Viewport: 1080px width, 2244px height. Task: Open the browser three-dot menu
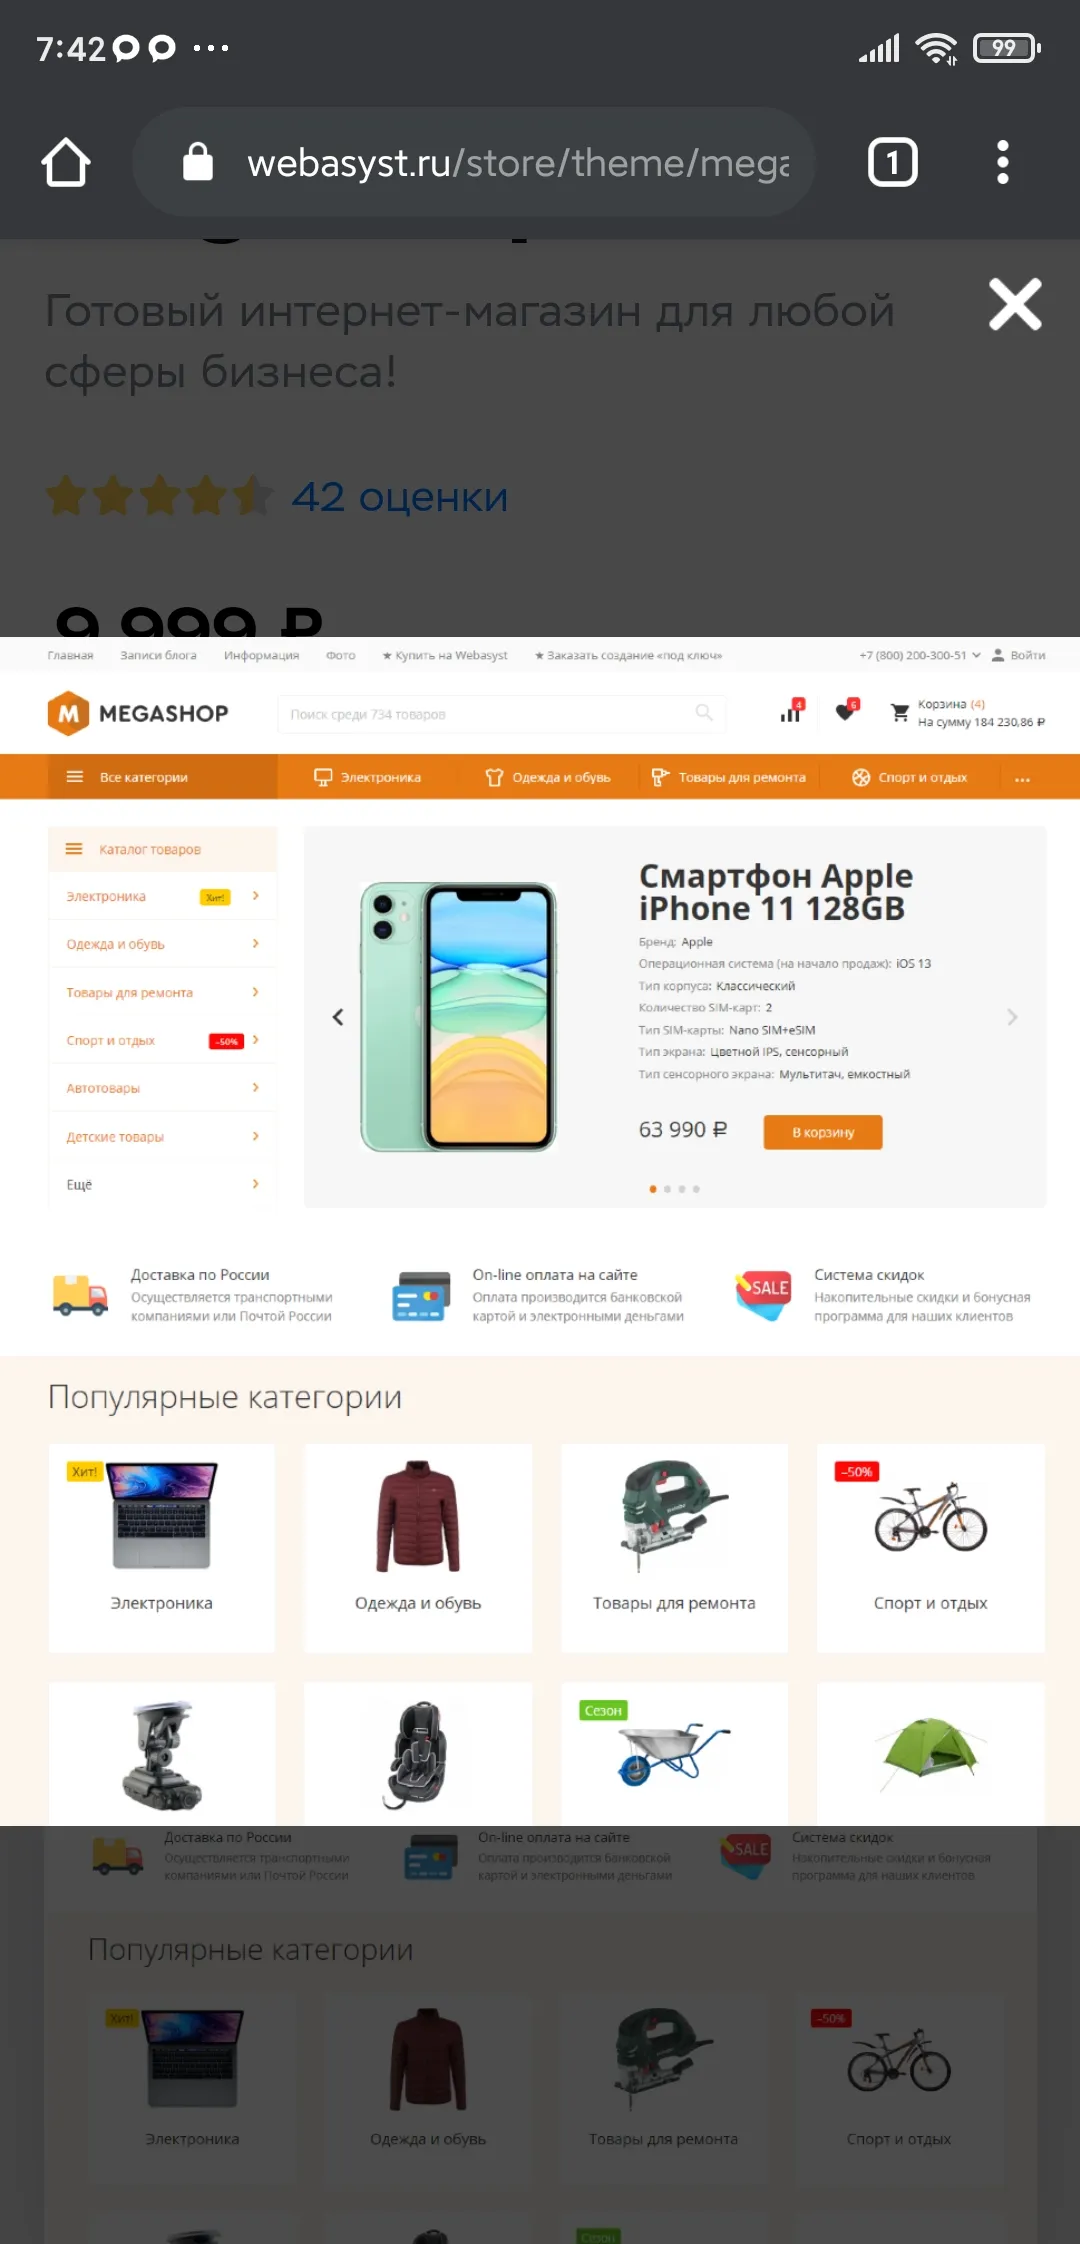(x=1003, y=162)
